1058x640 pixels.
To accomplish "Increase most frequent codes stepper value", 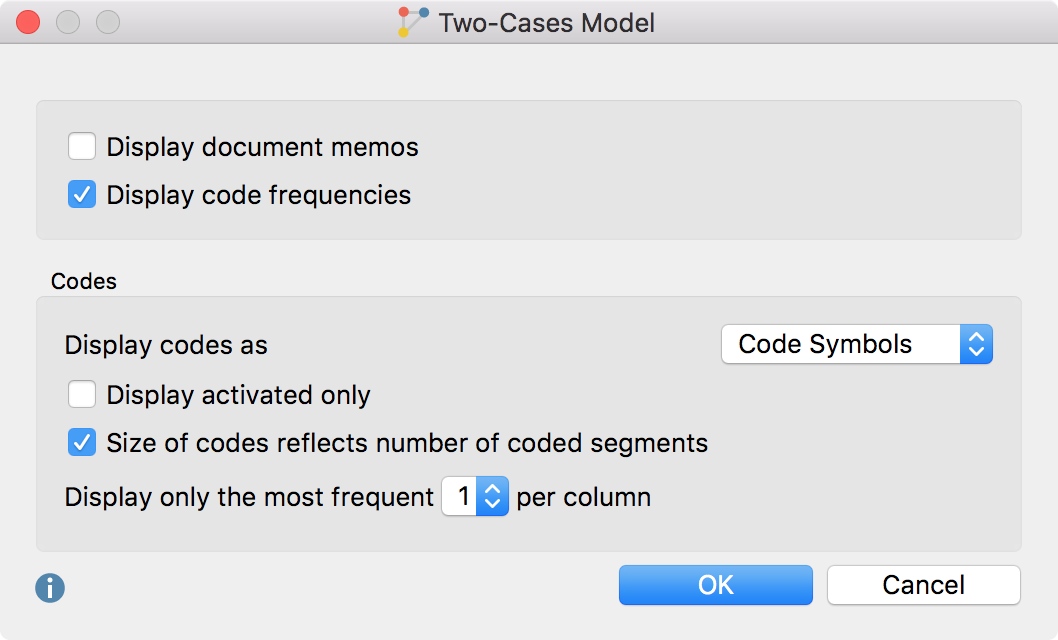I will (x=493, y=488).
